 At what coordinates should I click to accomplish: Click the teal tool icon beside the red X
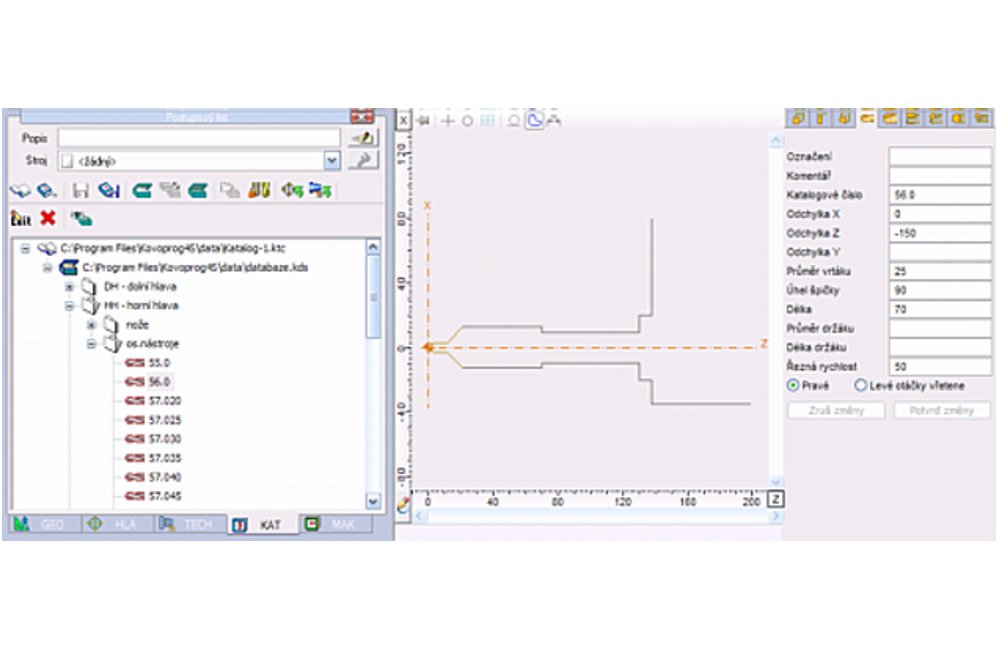tap(81, 219)
